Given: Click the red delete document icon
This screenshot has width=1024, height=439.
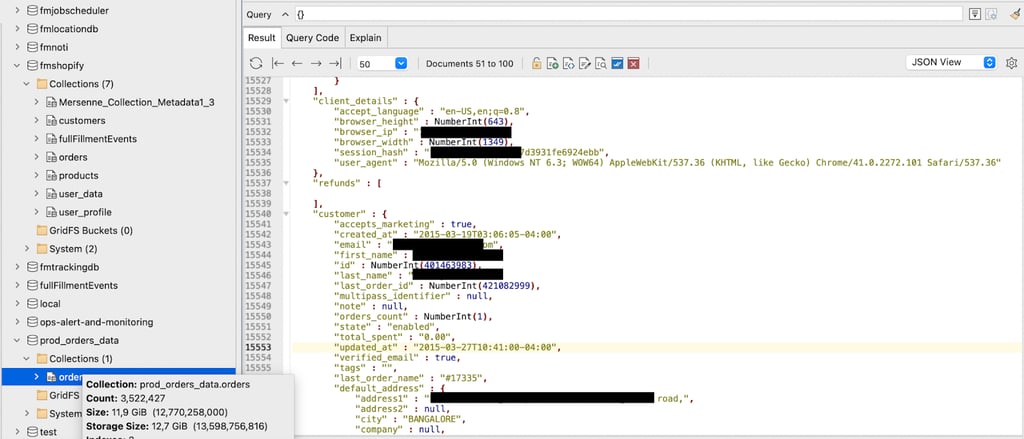Looking at the screenshot, I should coord(633,63).
